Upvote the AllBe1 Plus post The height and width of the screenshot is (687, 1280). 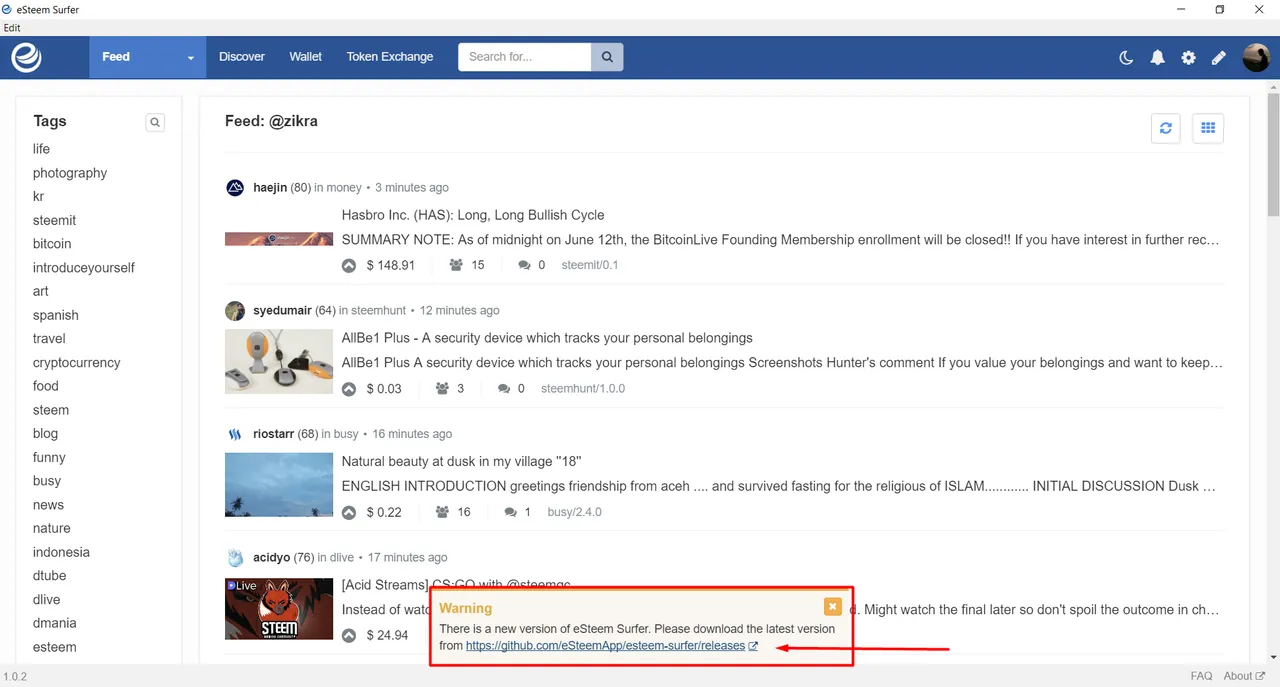pos(349,389)
